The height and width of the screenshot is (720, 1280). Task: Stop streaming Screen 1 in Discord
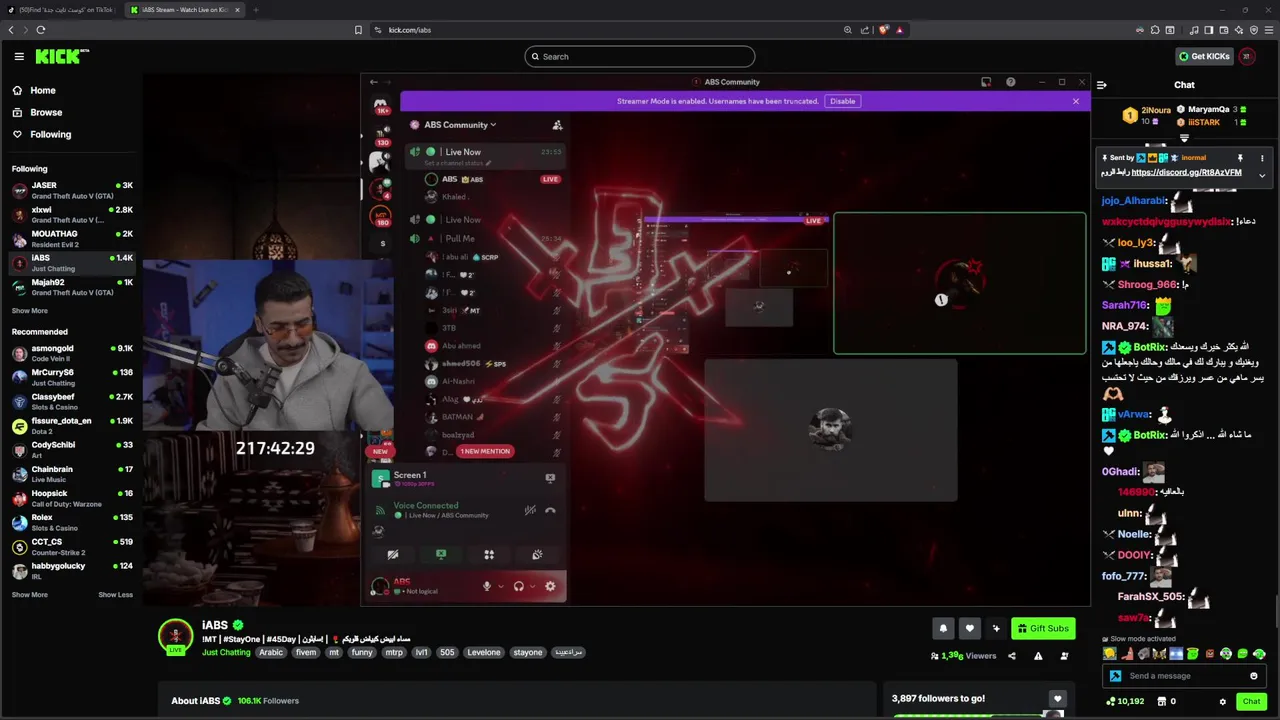(550, 478)
